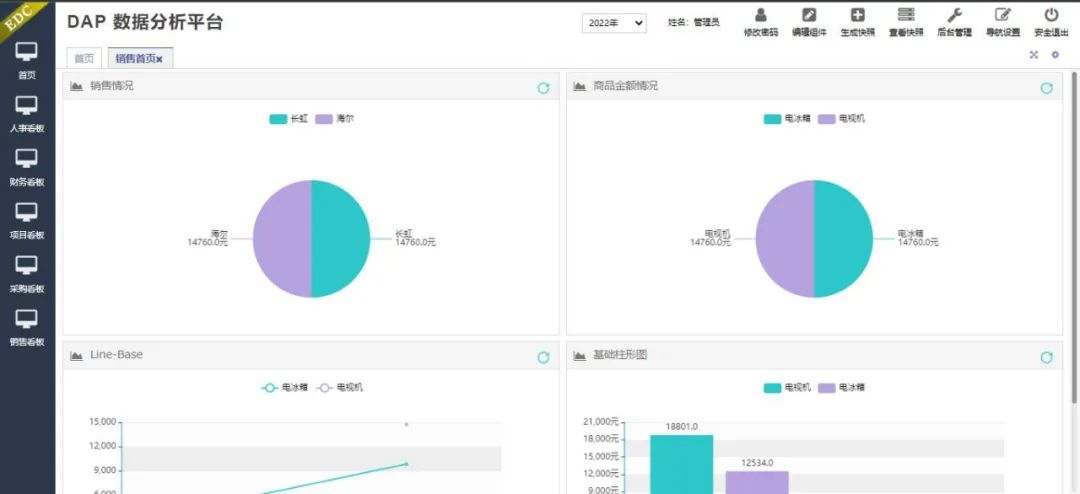Click the 12534.0 purple bar
Image resolution: width=1080 pixels, height=494 pixels.
[757, 482]
